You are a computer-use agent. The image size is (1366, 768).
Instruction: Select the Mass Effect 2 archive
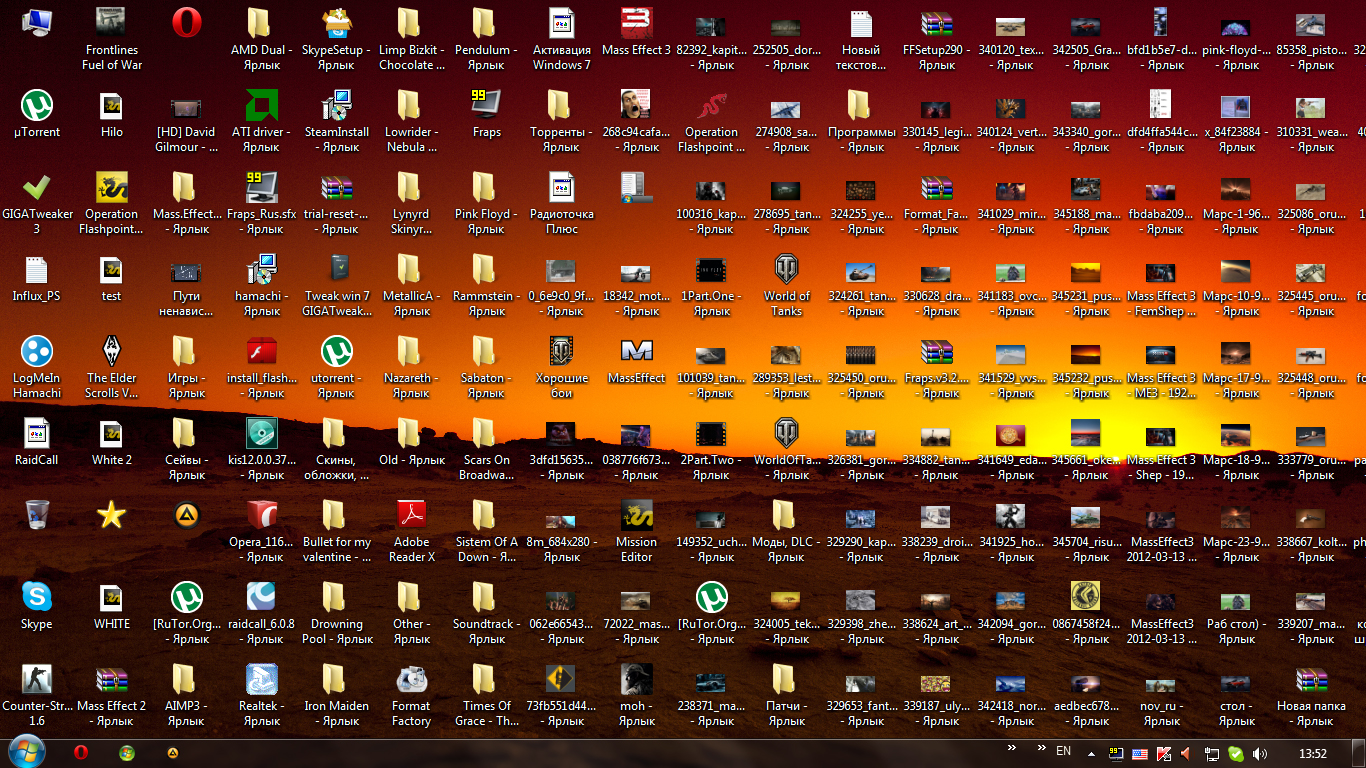click(x=112, y=688)
